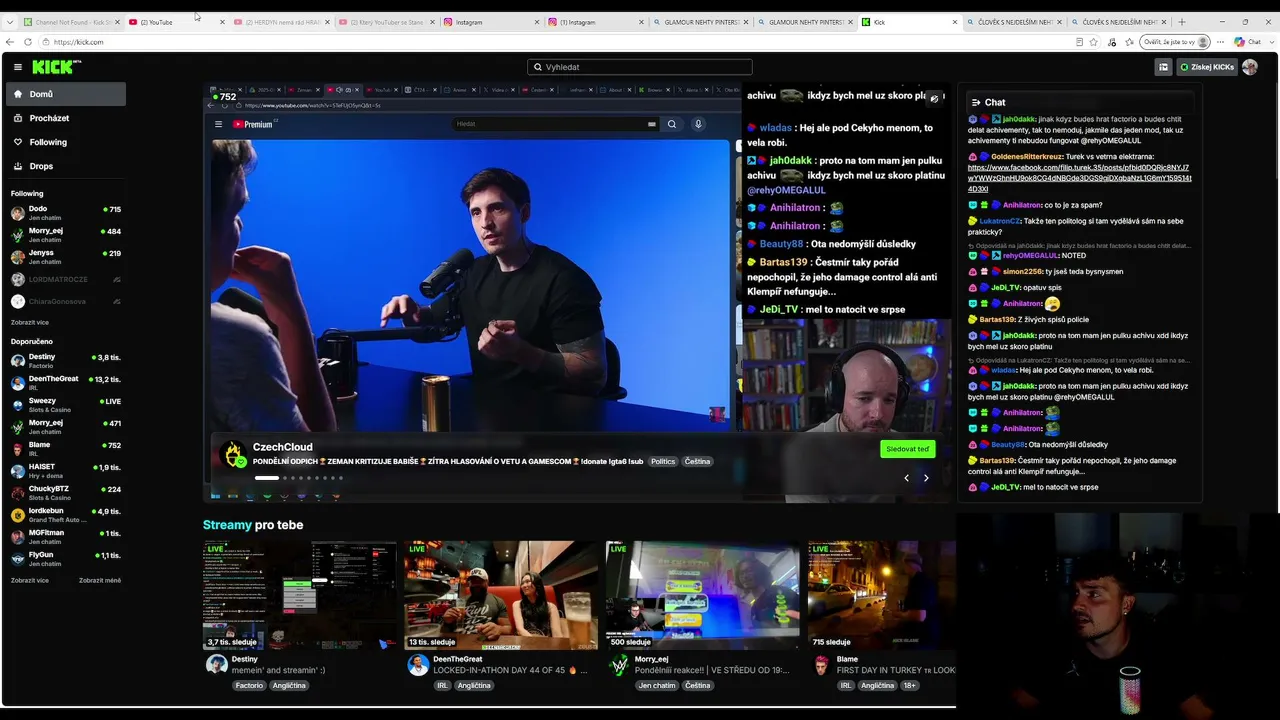Screen dimensions: 1280x720
Task: Click the first carousel indicator dot under CzechCloud
Action: pyautogui.click(x=267, y=478)
